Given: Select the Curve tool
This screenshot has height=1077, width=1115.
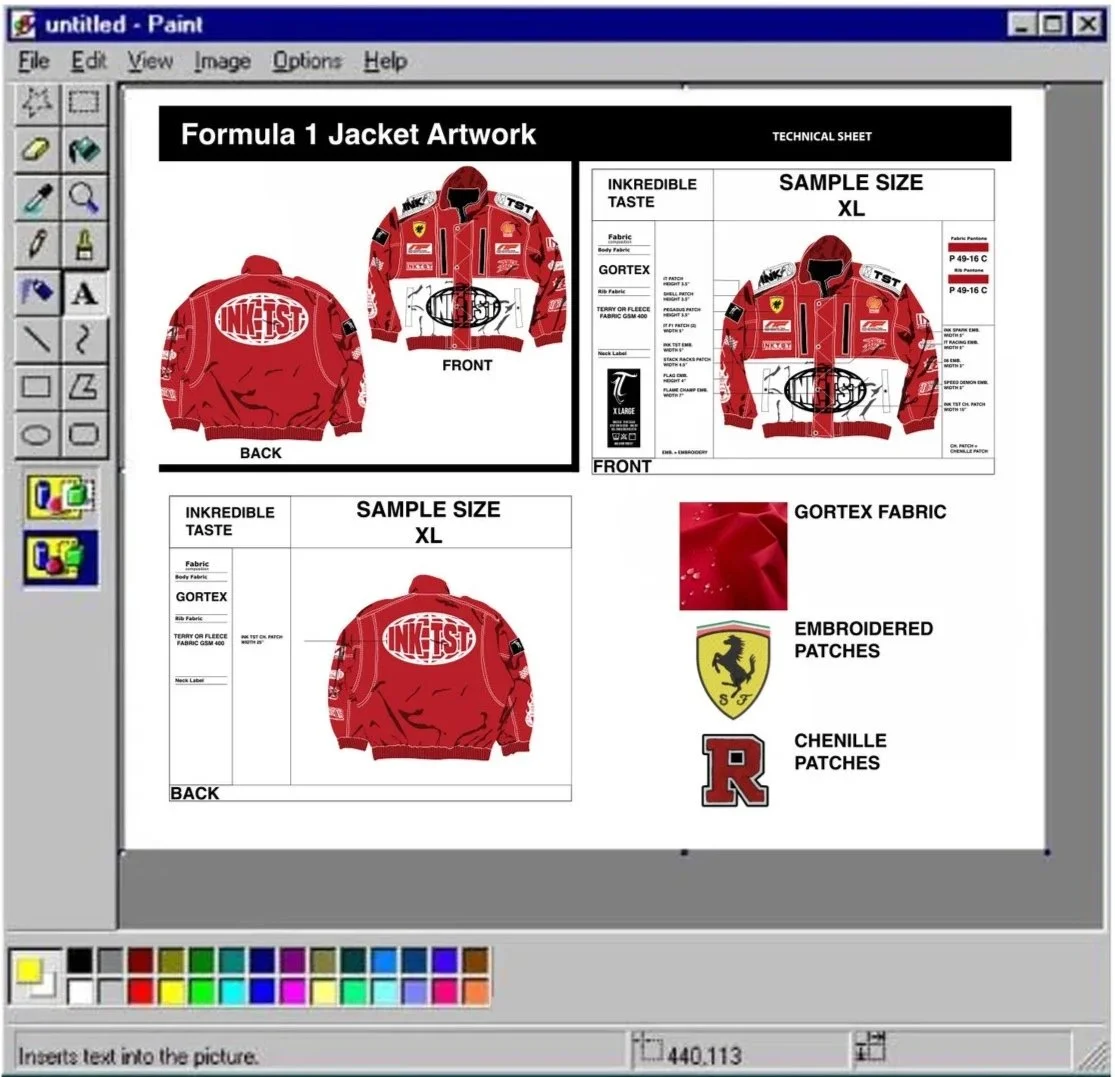Looking at the screenshot, I should pos(84,341).
